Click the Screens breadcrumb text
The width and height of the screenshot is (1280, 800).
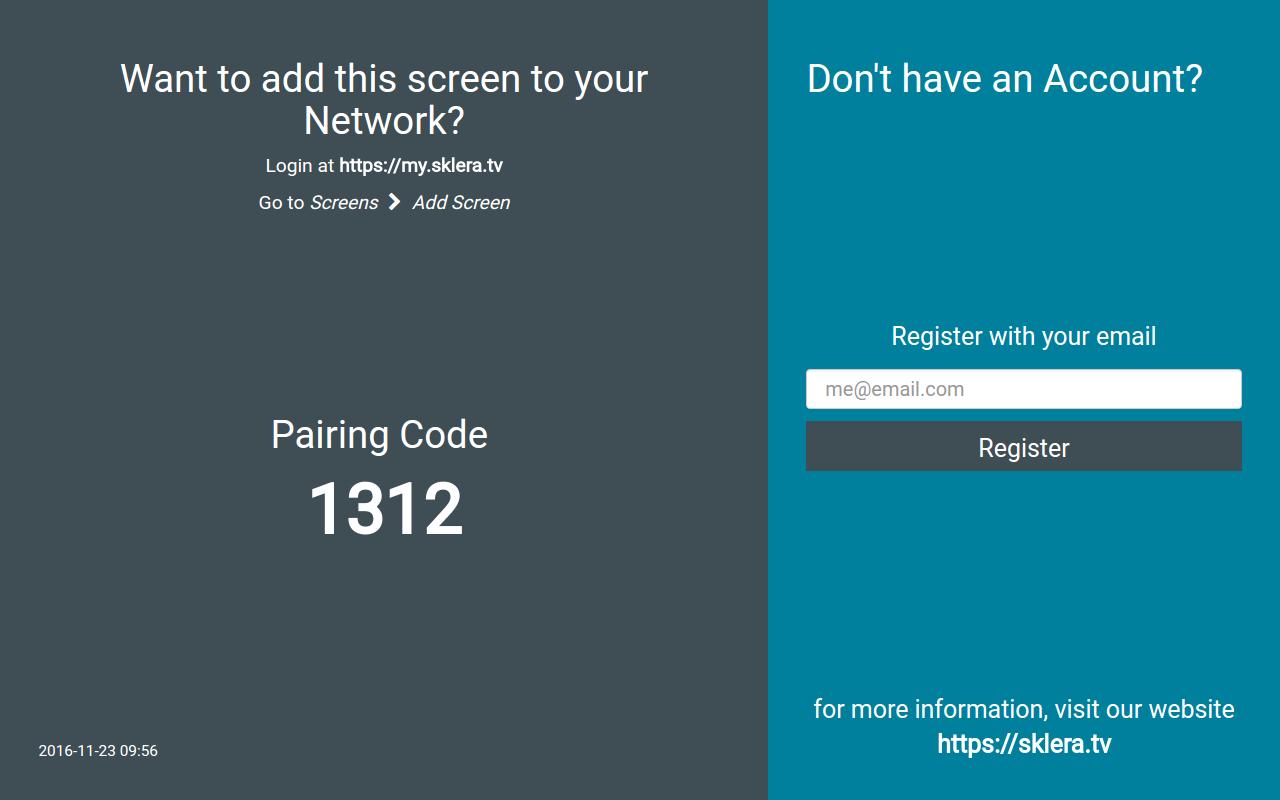click(x=344, y=202)
